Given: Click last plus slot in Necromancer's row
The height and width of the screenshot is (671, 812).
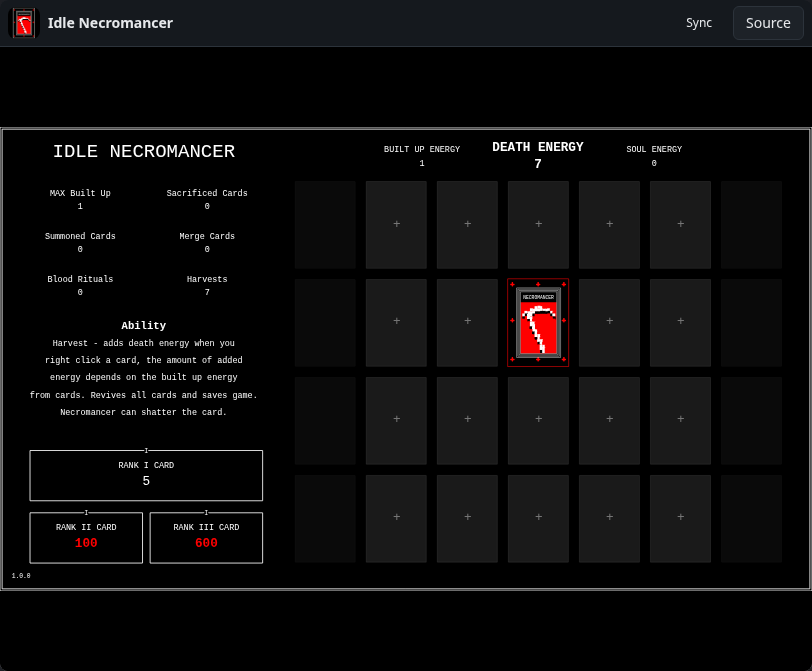Looking at the screenshot, I should [680, 323].
